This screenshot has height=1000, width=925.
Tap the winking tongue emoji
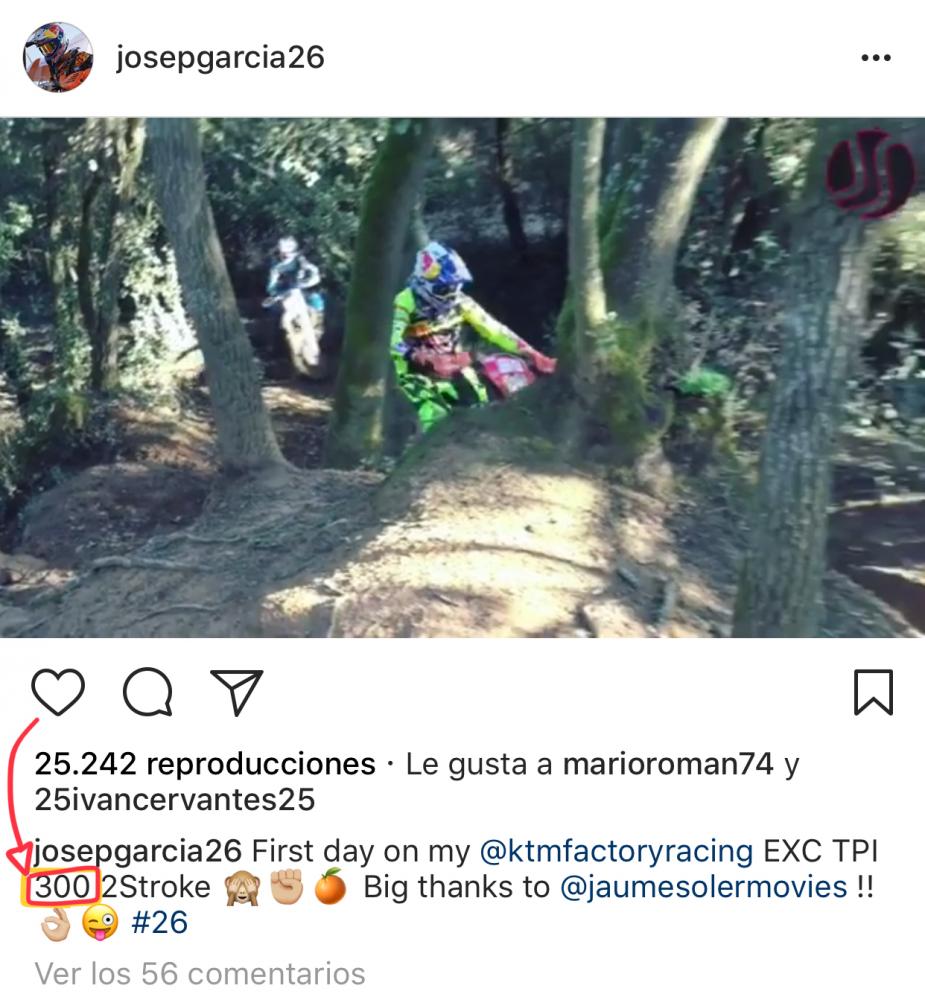(100, 923)
